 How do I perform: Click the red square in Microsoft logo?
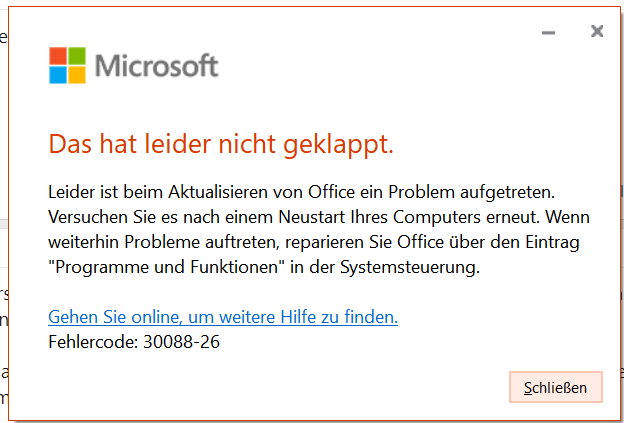[x=58, y=57]
